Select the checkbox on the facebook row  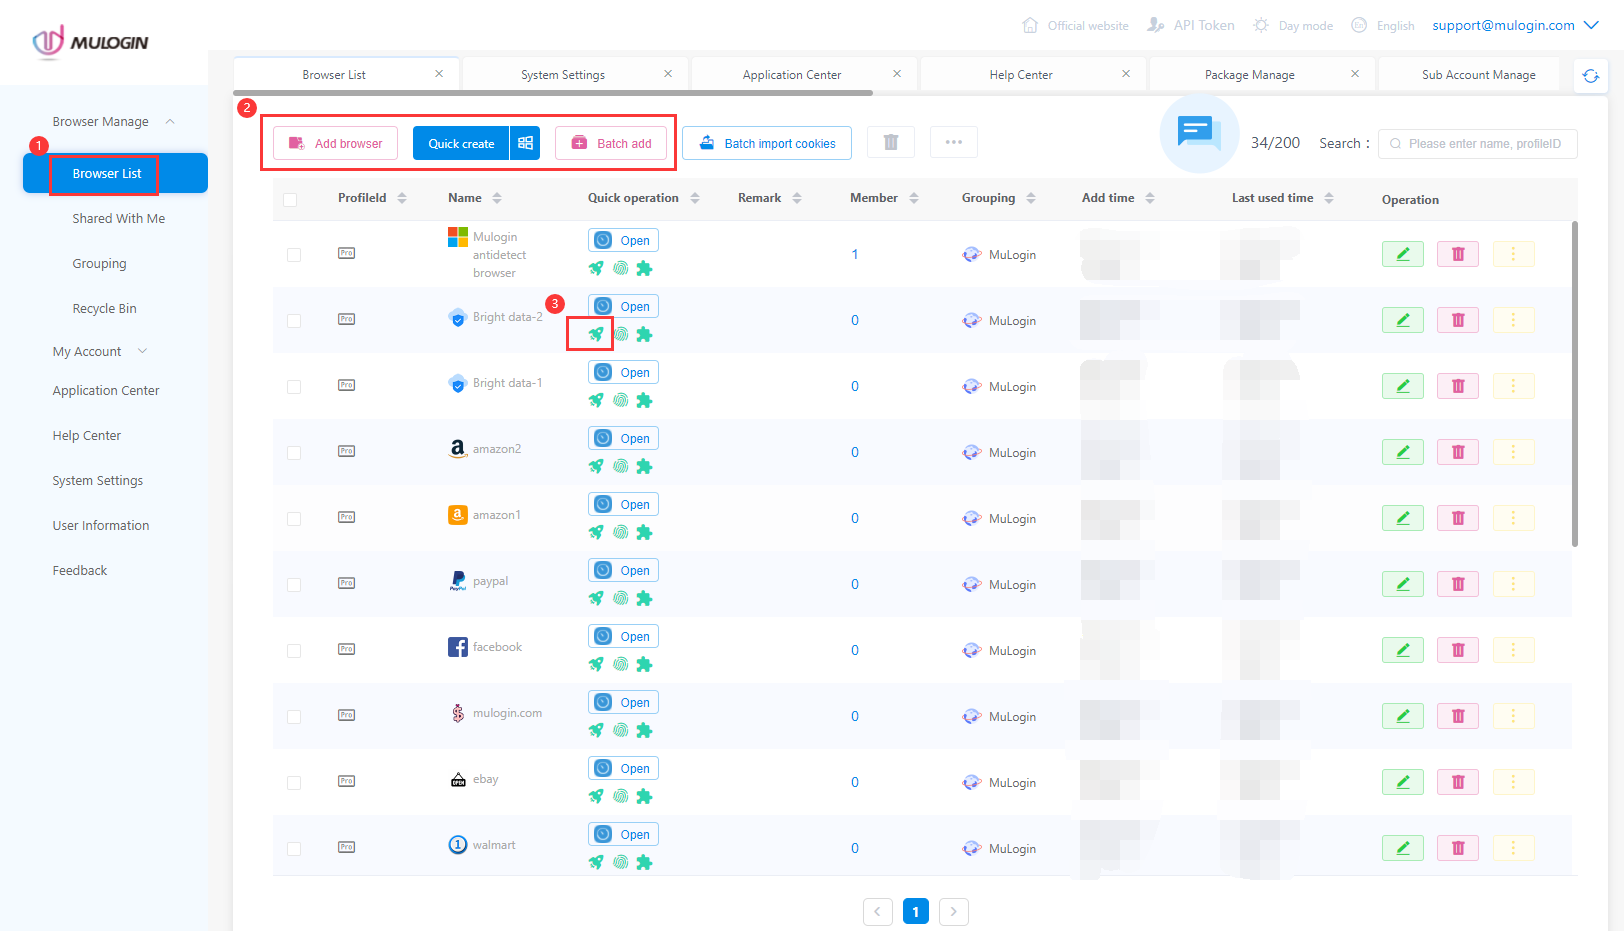(294, 650)
